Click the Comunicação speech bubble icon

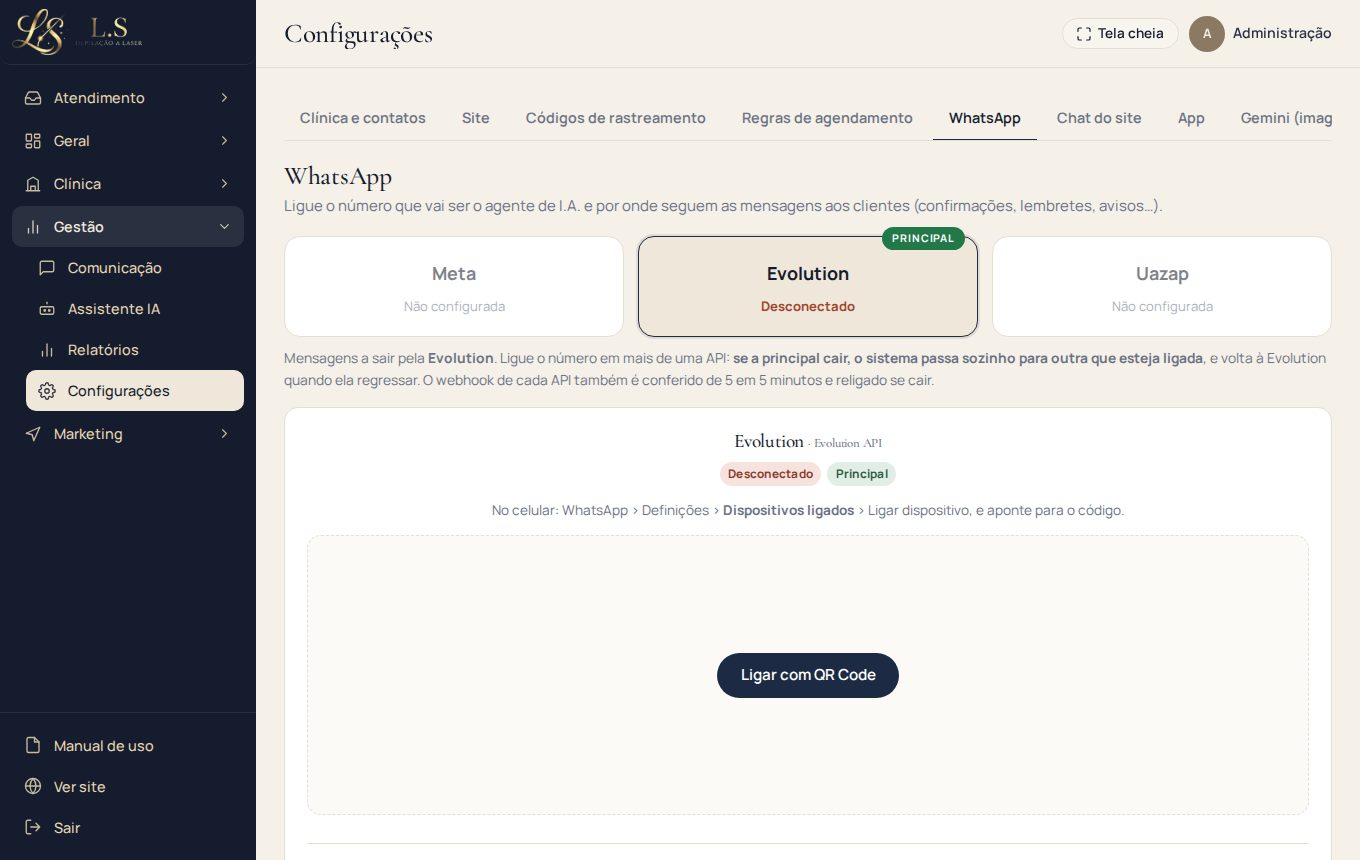(x=47, y=268)
